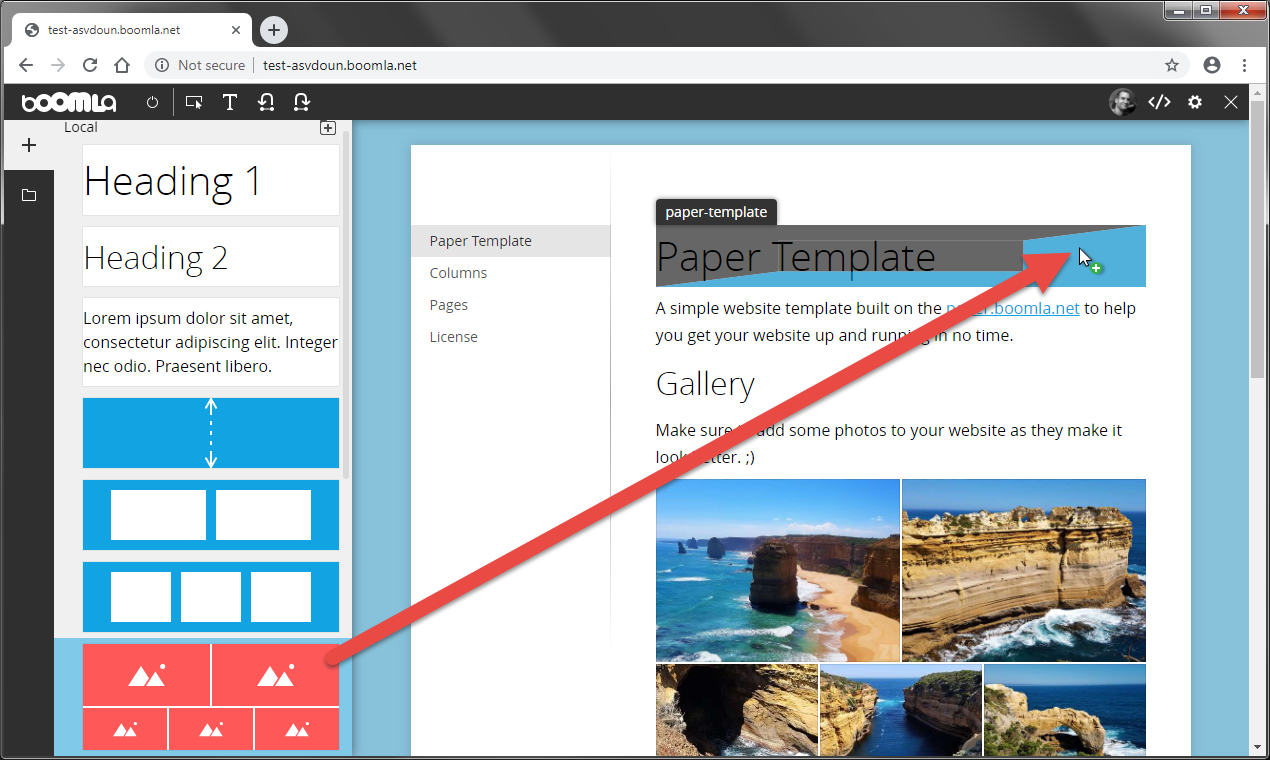
Task: Open the narrow ocean gorge photo
Action: pos(901,710)
